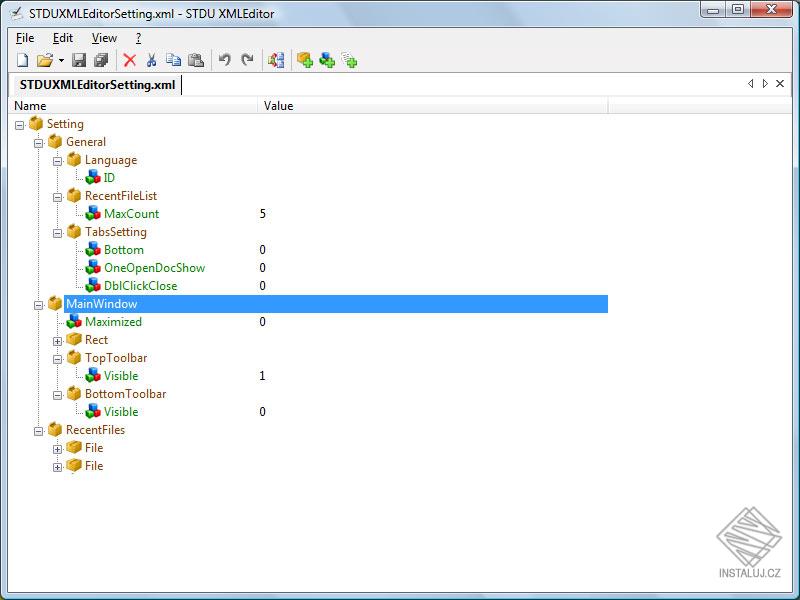Click the RecentFiles box icon
This screenshot has height=600, width=800.
point(55,430)
